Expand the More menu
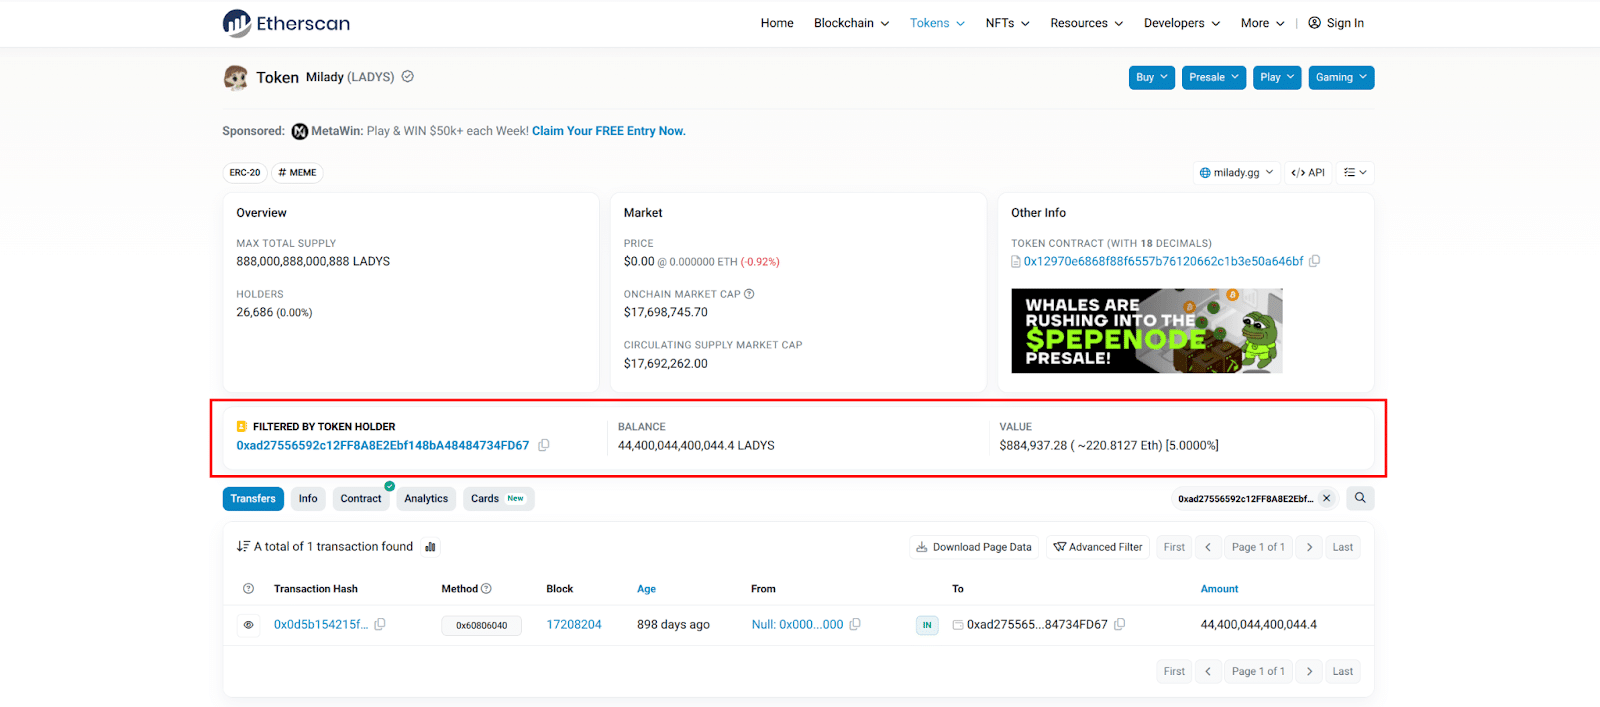 tap(1262, 23)
